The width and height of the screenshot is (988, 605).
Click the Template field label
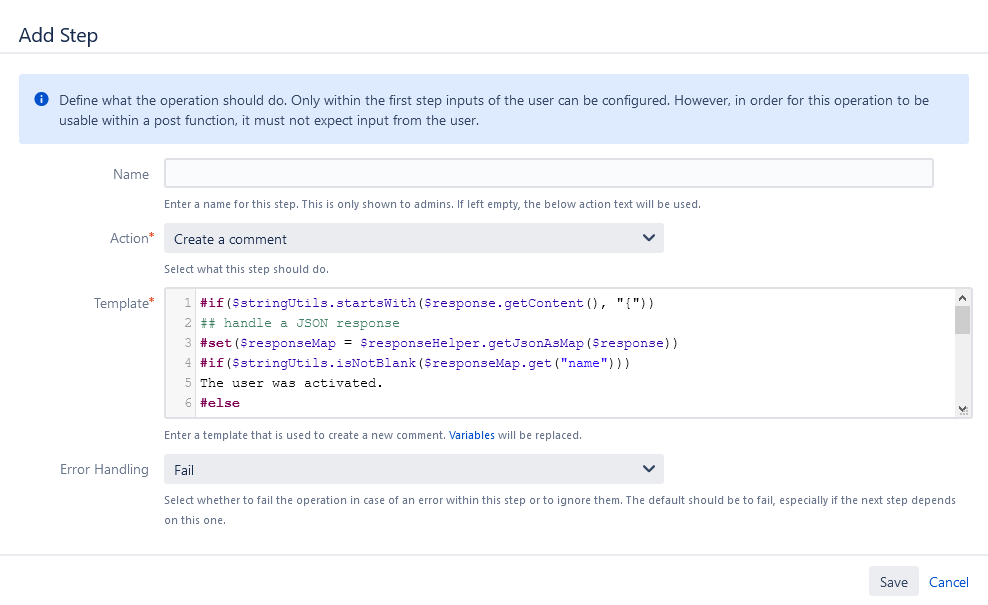121,303
